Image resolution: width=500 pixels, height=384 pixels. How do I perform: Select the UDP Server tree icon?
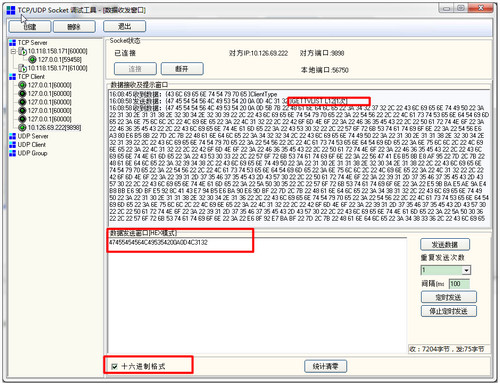(x=13, y=136)
